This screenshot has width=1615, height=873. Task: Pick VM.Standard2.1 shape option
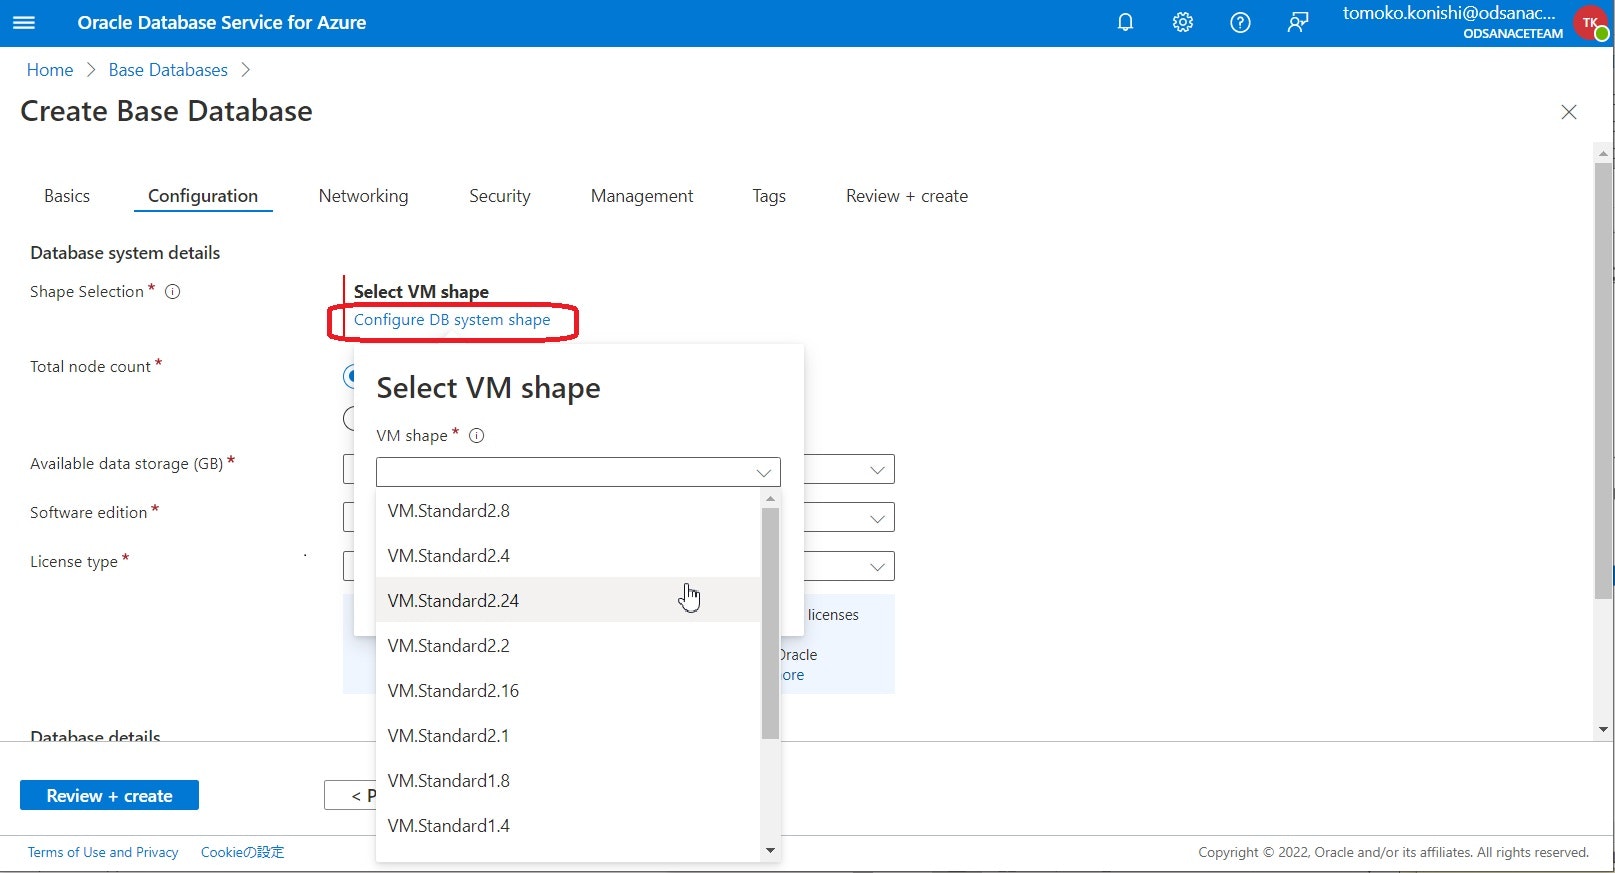[568, 736]
